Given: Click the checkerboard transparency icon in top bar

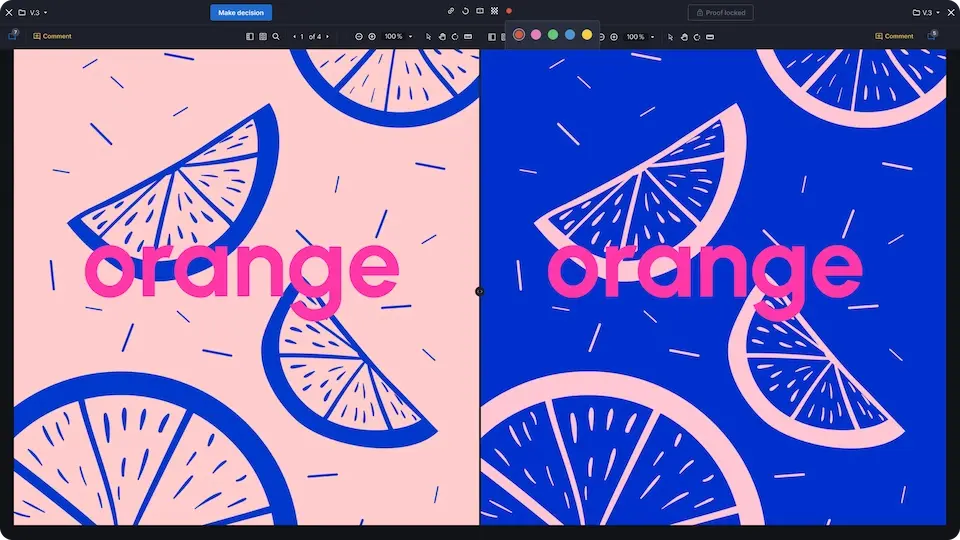Looking at the screenshot, I should click(494, 11).
